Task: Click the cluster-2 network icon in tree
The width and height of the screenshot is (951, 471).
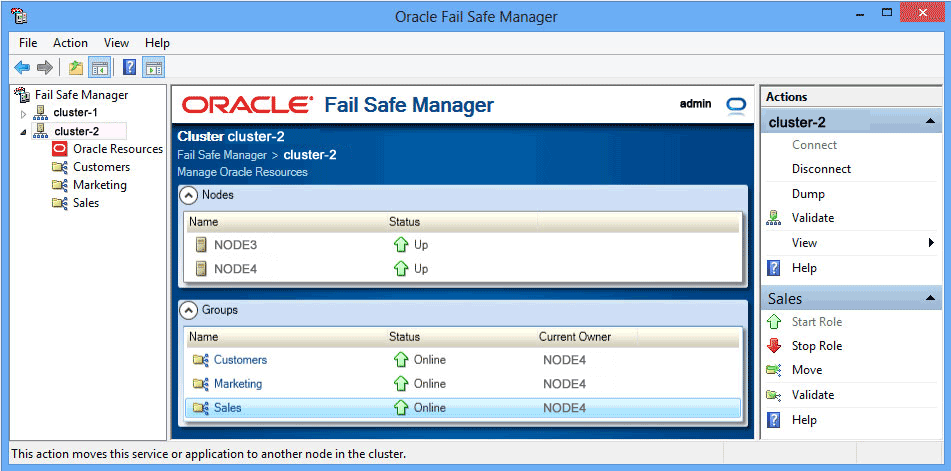Action: pyautogui.click(x=41, y=130)
